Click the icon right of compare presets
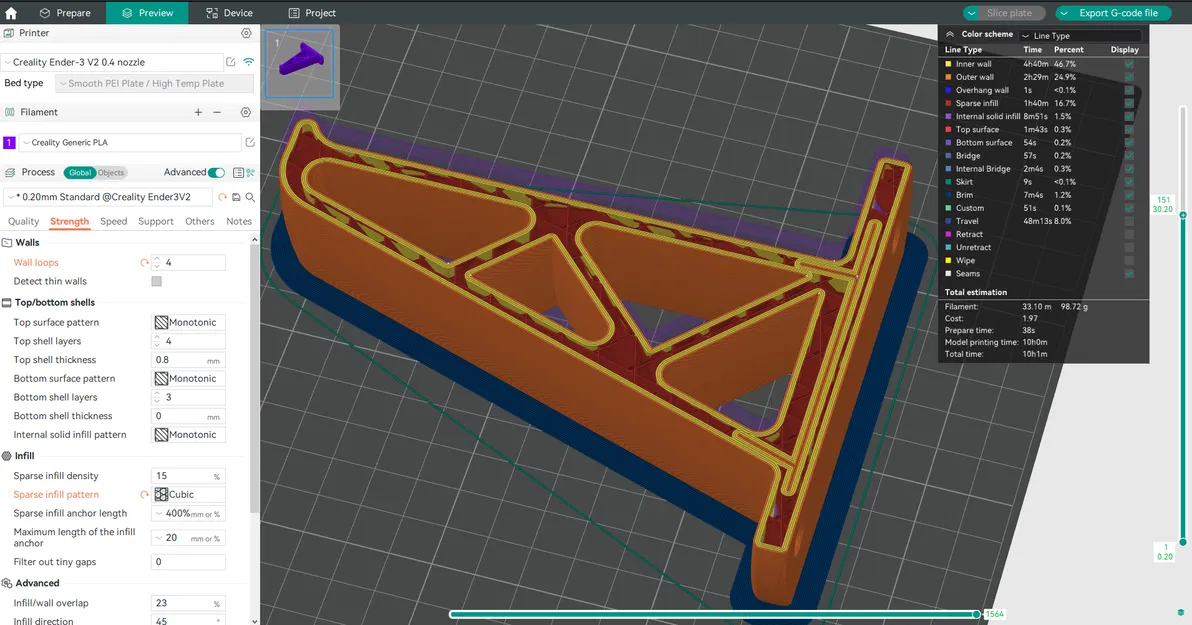Image resolution: width=1192 pixels, height=625 pixels. [x=250, y=173]
